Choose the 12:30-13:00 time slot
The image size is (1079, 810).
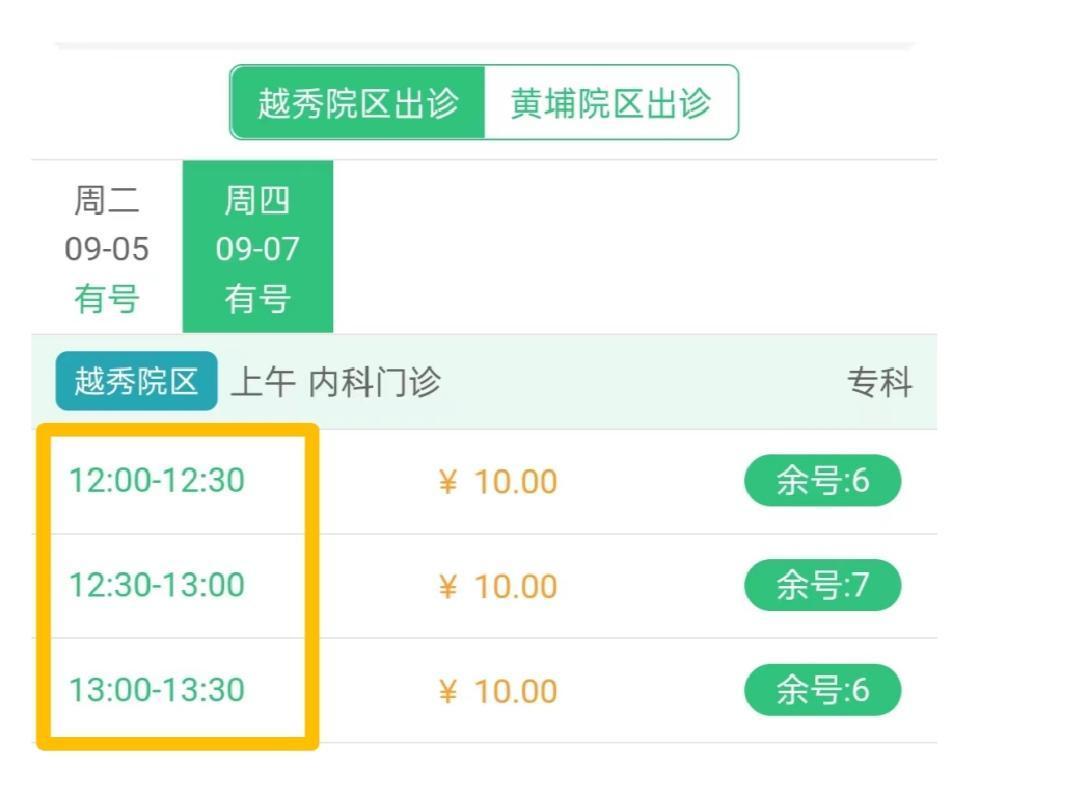pos(157,585)
